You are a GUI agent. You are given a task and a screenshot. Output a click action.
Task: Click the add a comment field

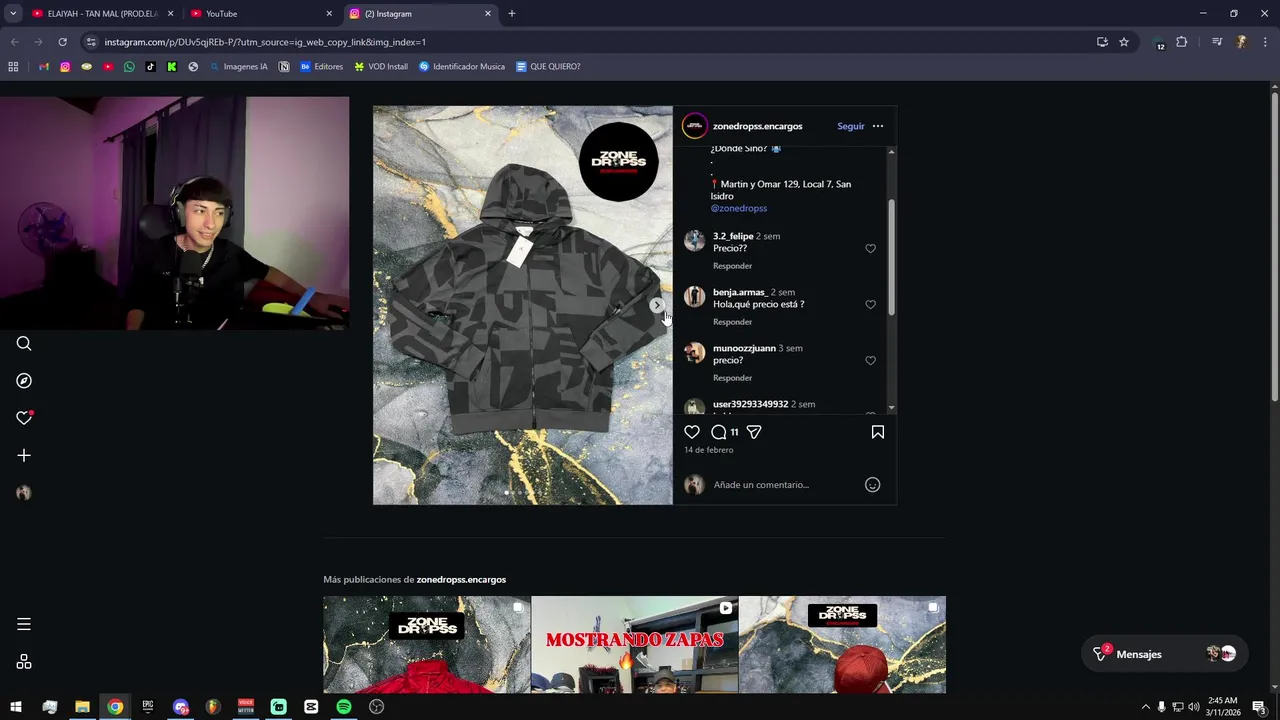[x=785, y=485]
